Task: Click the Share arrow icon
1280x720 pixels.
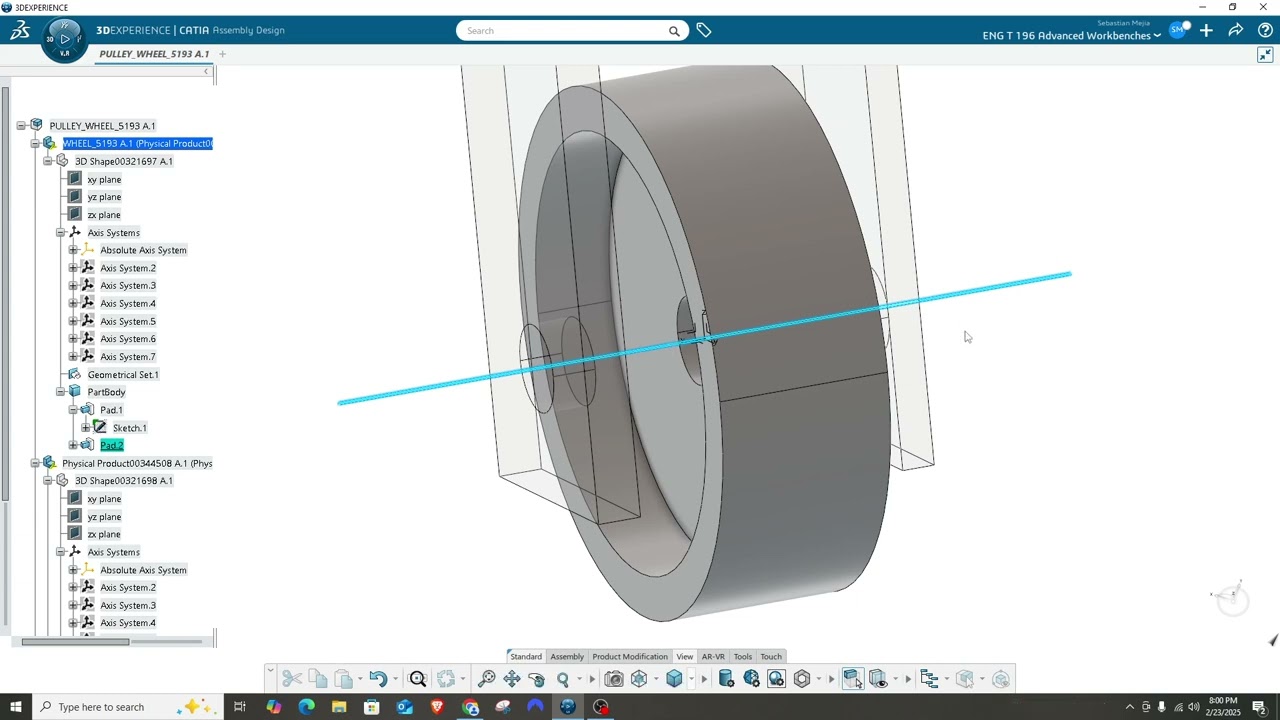Action: coord(1236,31)
